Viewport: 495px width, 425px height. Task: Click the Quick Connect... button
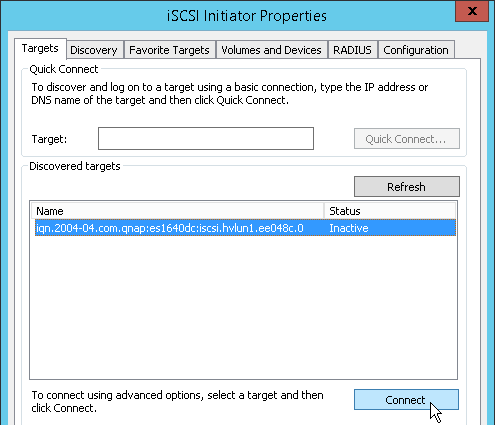407,139
